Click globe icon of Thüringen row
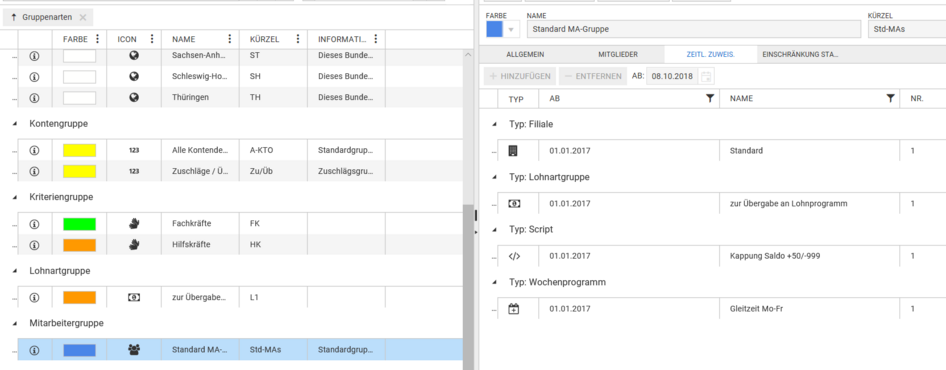Image resolution: width=946 pixels, height=370 pixels. coord(134,97)
